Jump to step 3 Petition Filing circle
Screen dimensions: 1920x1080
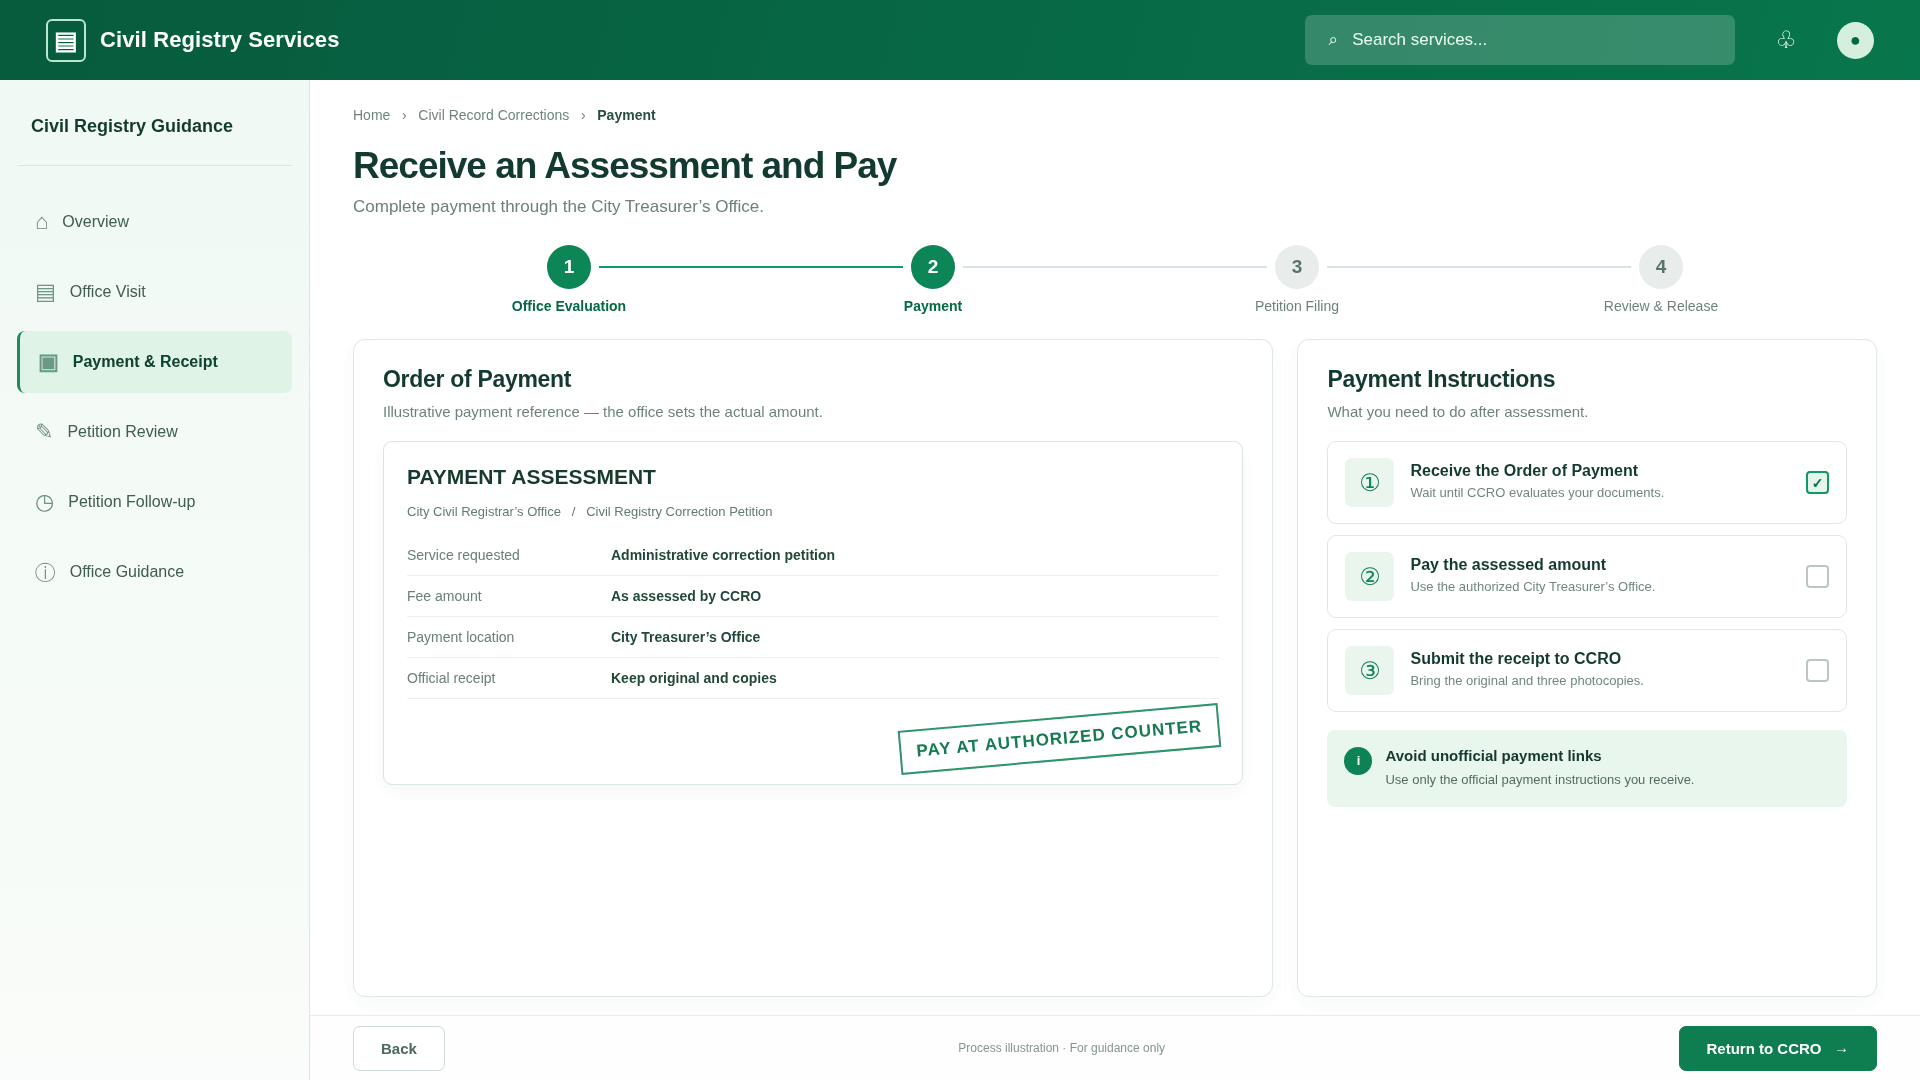[x=1297, y=267]
